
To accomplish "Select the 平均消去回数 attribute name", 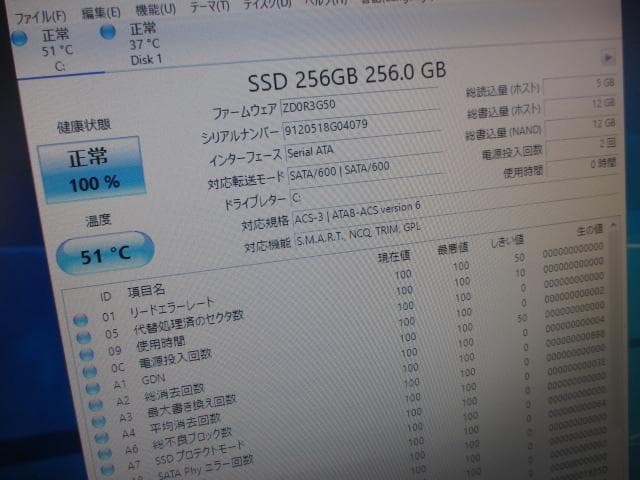I will [185, 422].
